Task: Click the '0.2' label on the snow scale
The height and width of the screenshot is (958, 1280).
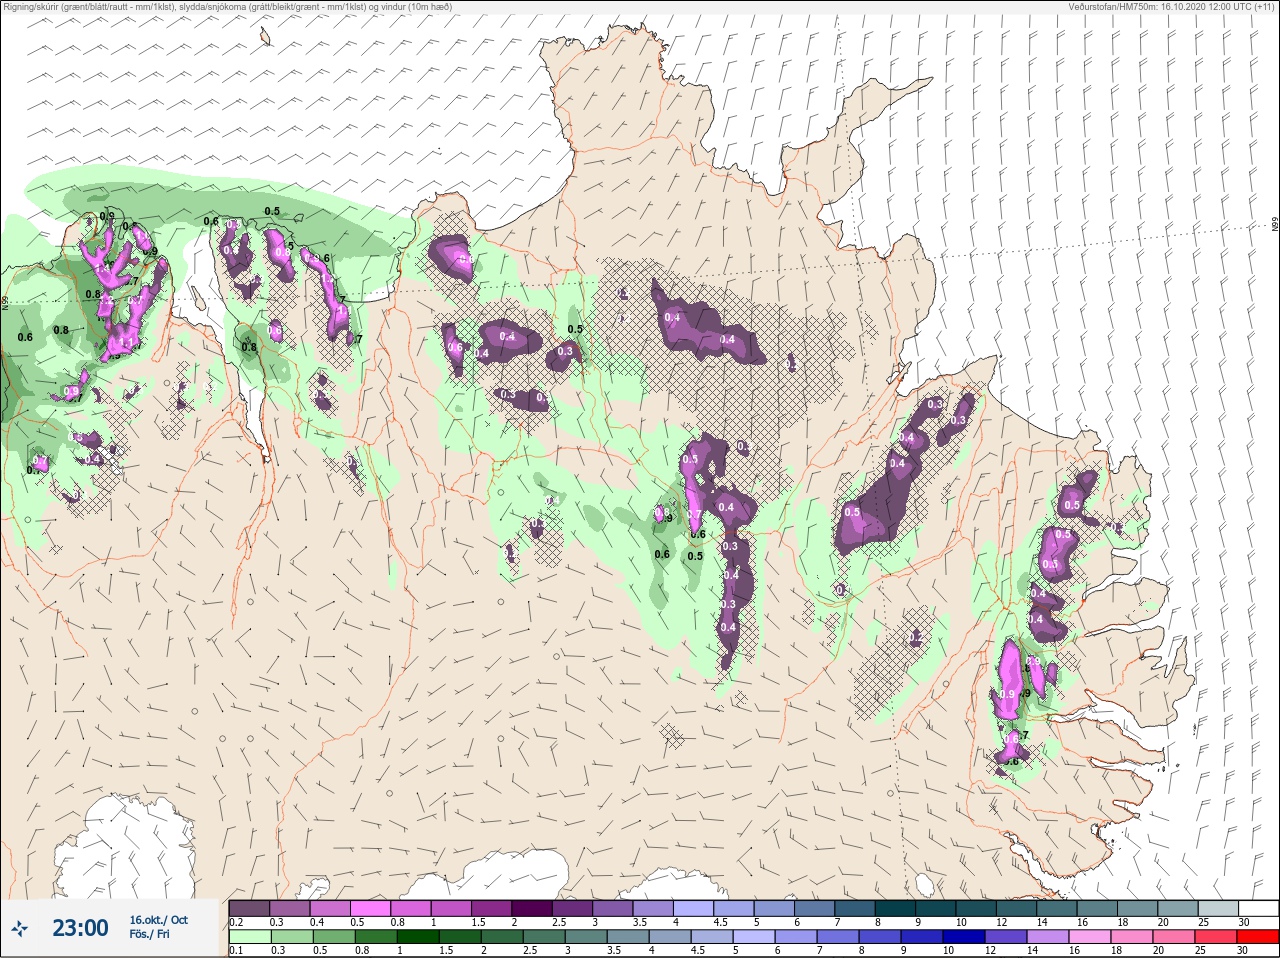Action: coord(237,922)
